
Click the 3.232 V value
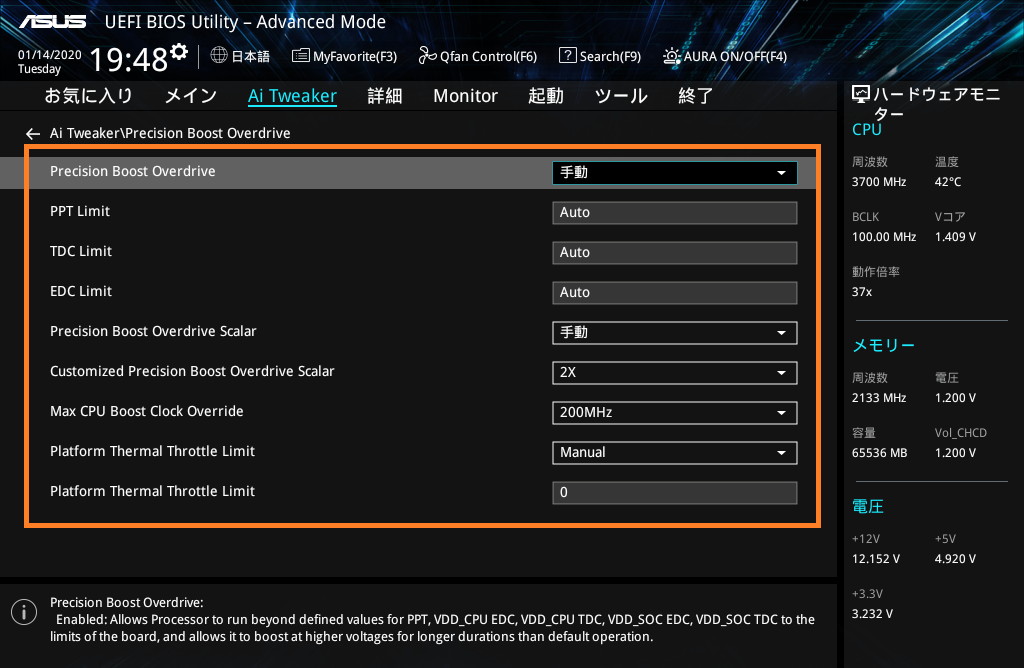point(872,613)
